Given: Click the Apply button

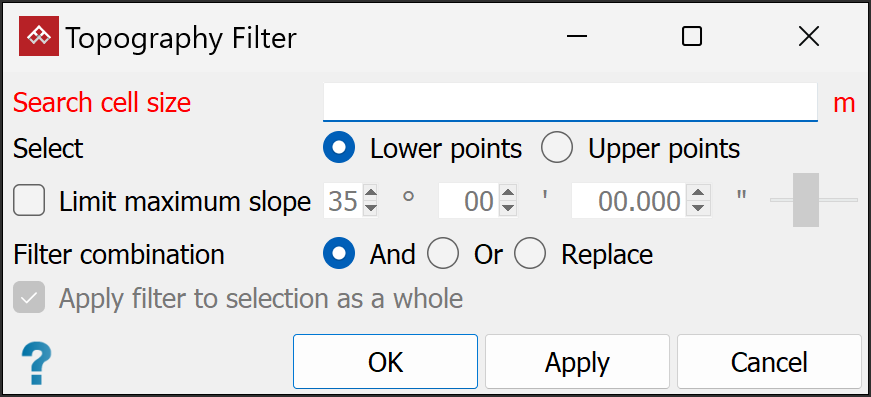Looking at the screenshot, I should [x=577, y=361].
